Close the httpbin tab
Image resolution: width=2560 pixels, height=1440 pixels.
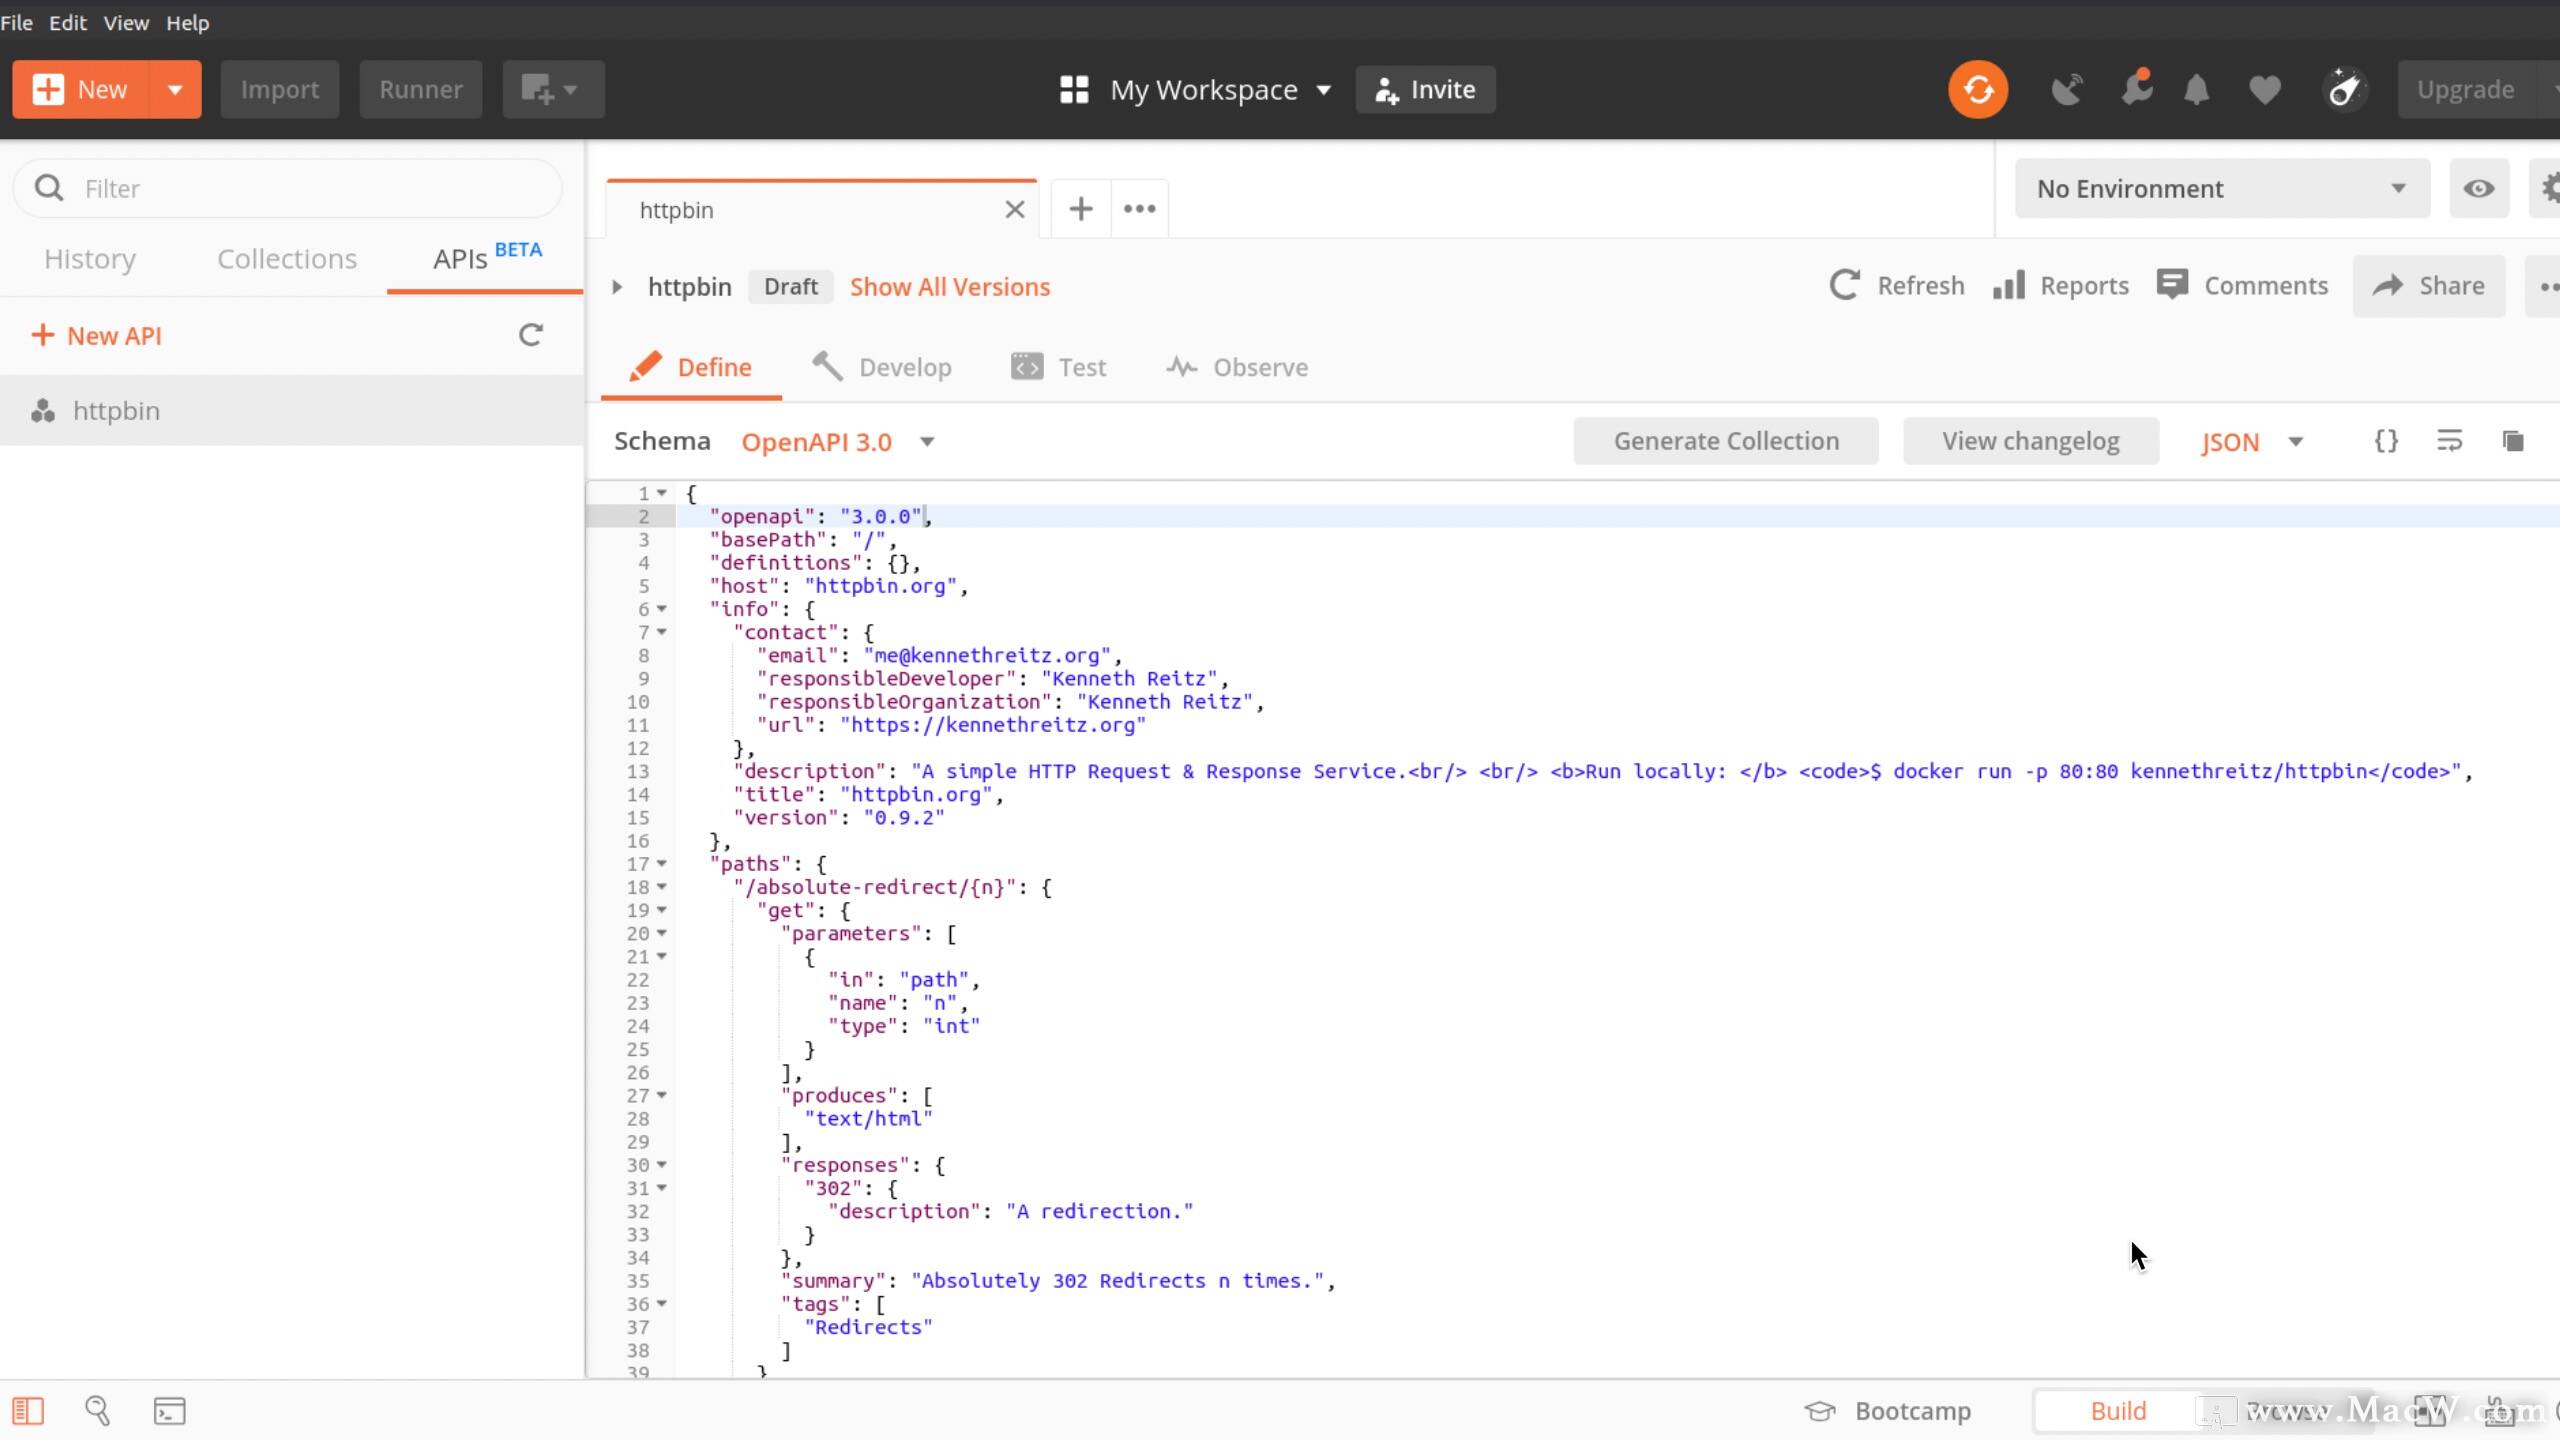coord(1014,210)
